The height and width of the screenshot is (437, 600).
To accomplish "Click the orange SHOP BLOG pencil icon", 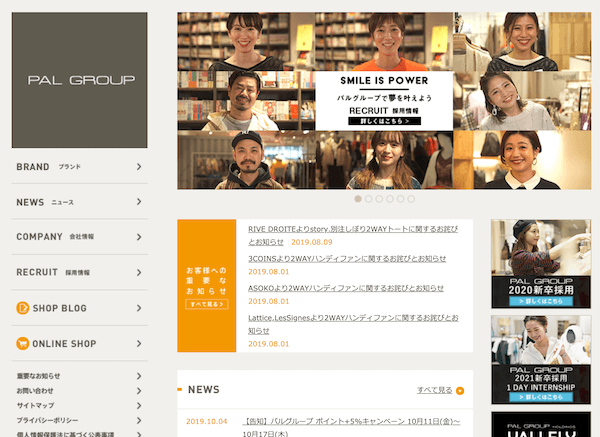I will (23, 308).
